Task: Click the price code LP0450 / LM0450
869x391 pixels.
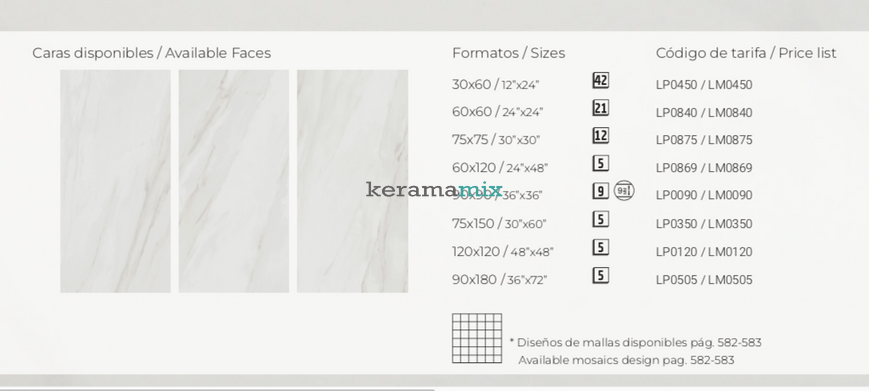Action: (704, 85)
